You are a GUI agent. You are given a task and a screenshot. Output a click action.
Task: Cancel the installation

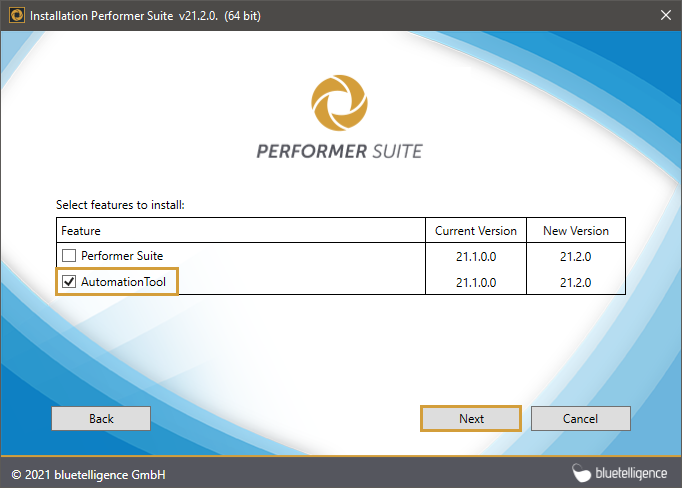click(x=580, y=418)
